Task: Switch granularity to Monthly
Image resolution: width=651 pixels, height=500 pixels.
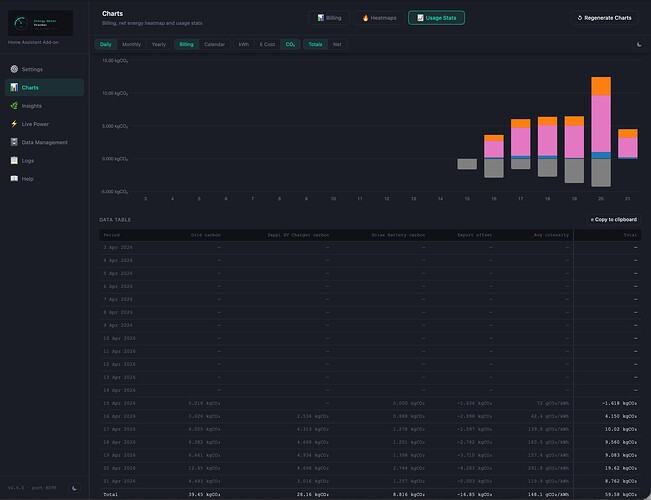Action: 131,44
